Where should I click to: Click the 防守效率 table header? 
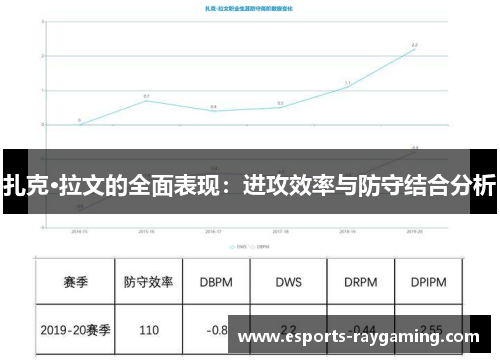[x=149, y=282]
